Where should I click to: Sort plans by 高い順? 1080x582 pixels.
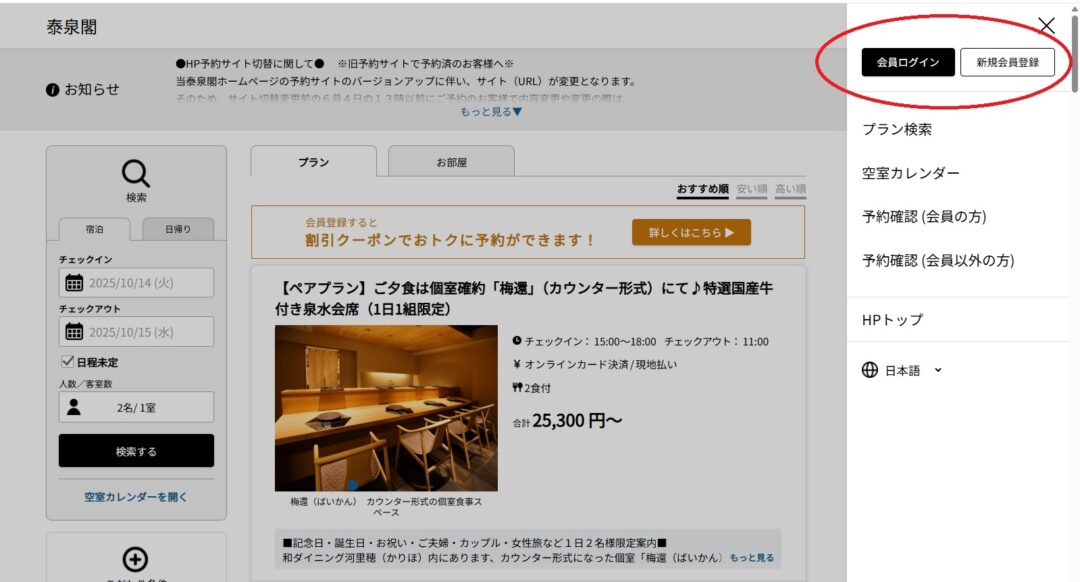click(x=790, y=189)
